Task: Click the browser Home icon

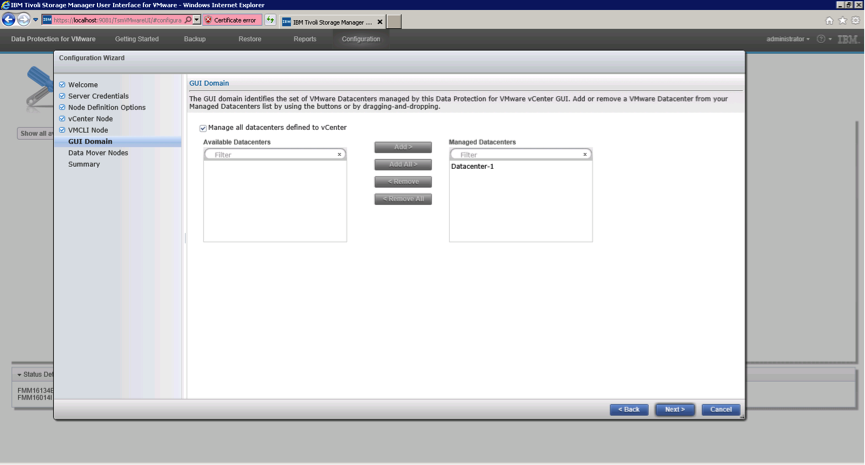Action: 829,20
